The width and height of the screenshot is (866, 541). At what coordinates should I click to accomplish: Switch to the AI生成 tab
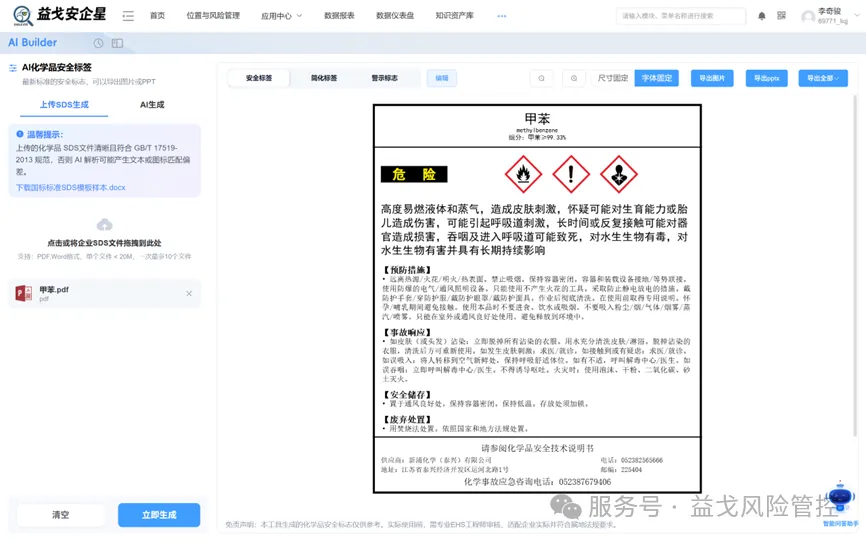(152, 104)
